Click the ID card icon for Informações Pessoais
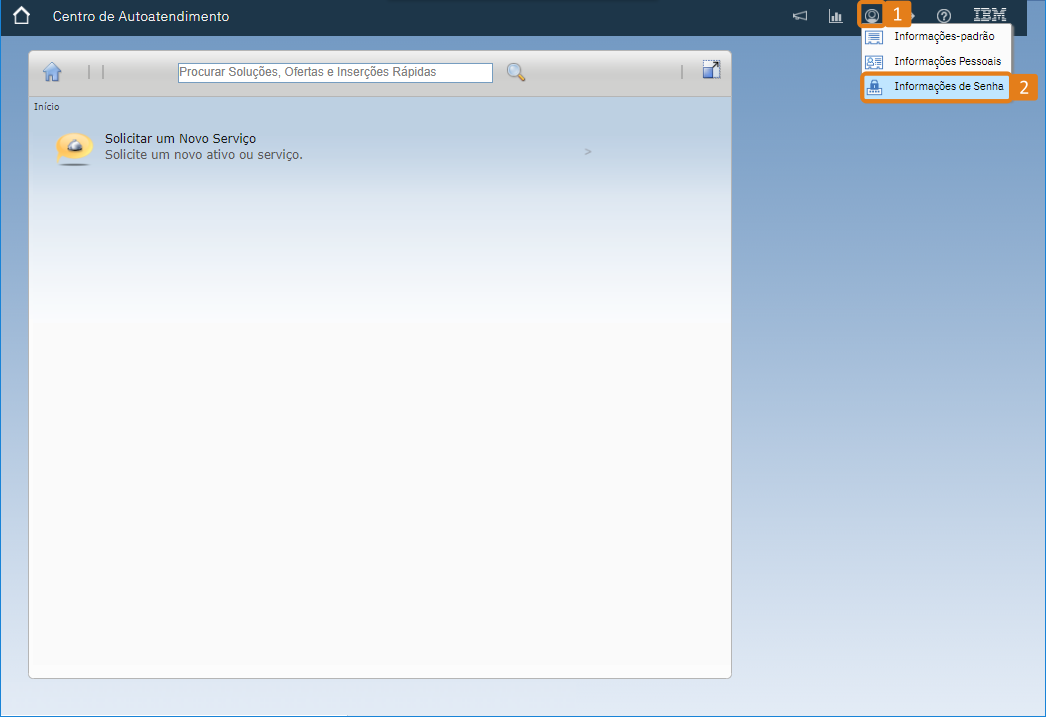The image size is (1046, 717). coord(874,62)
